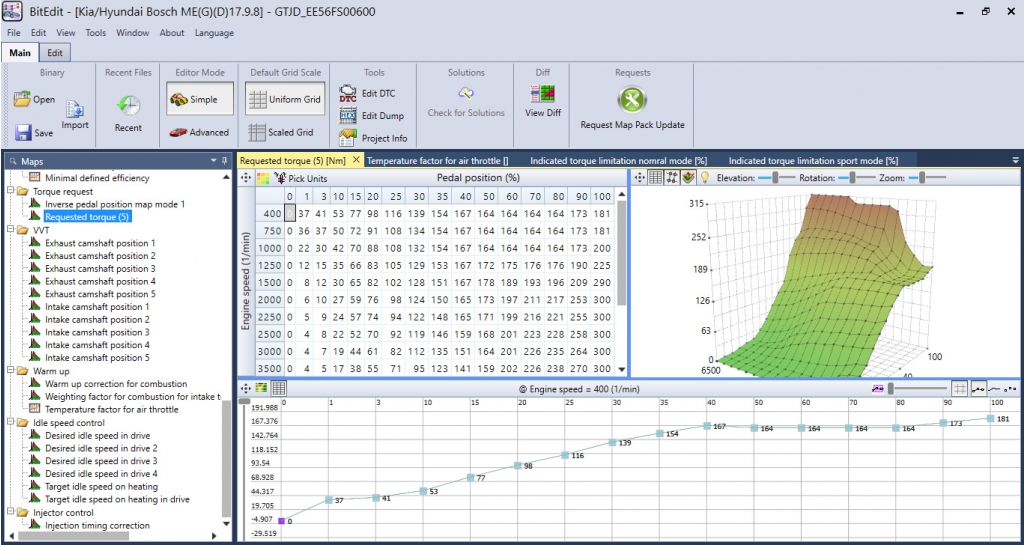
Task: Select Desired idle speed in drive 4
Action: pos(101,474)
